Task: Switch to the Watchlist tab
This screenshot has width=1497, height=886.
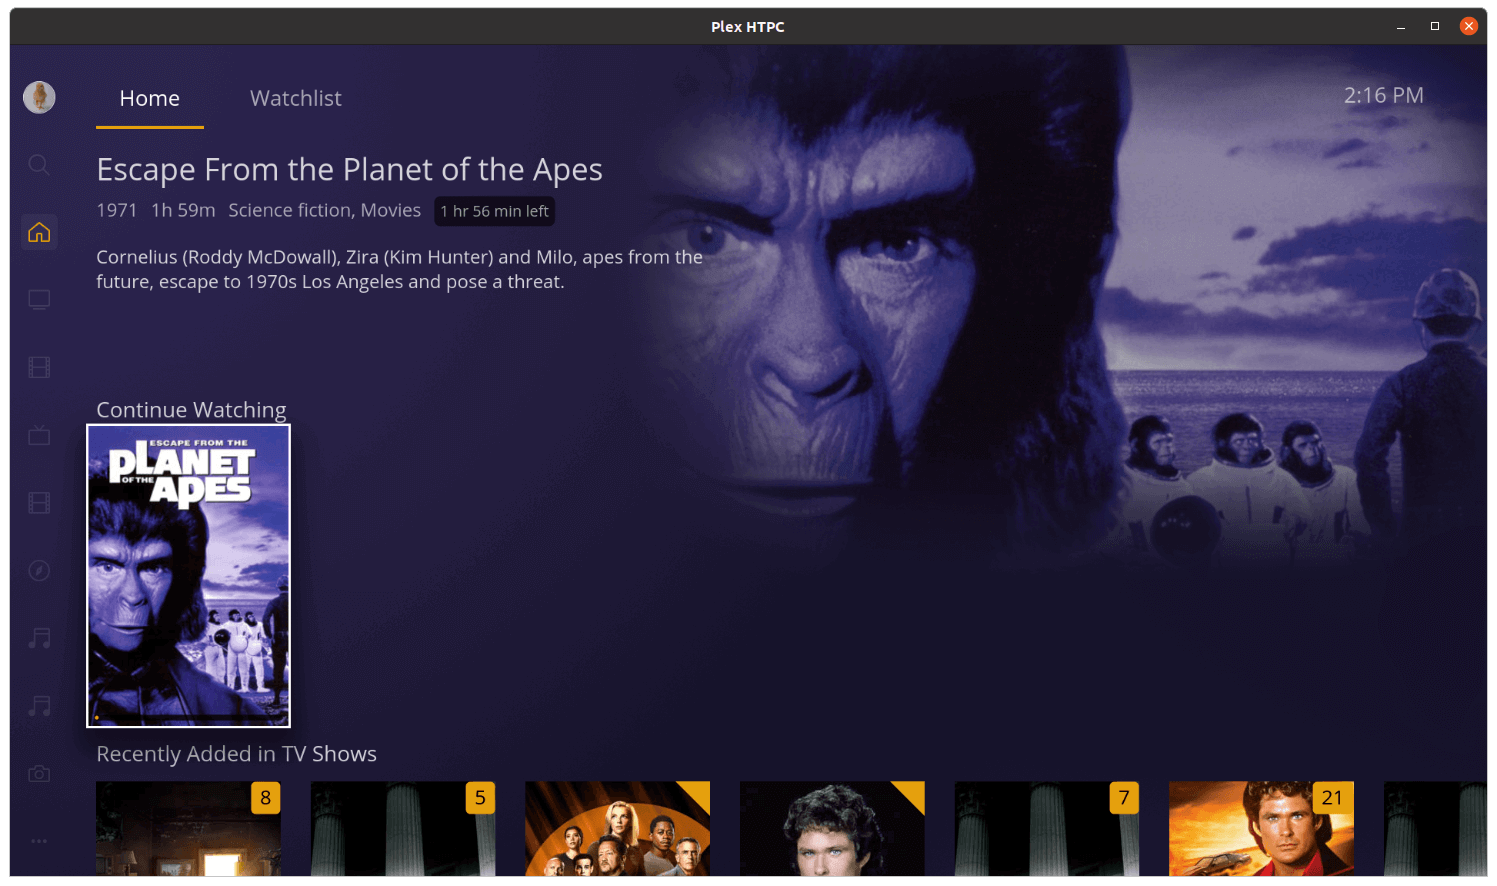Action: pyautogui.click(x=295, y=98)
